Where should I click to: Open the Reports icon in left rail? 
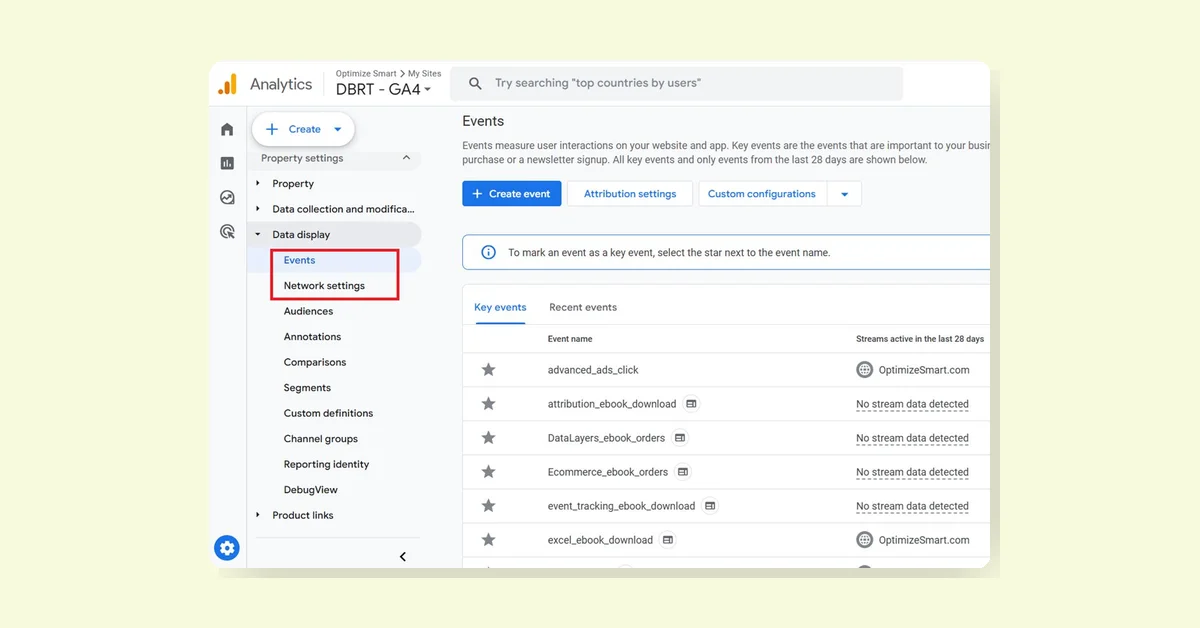point(227,163)
